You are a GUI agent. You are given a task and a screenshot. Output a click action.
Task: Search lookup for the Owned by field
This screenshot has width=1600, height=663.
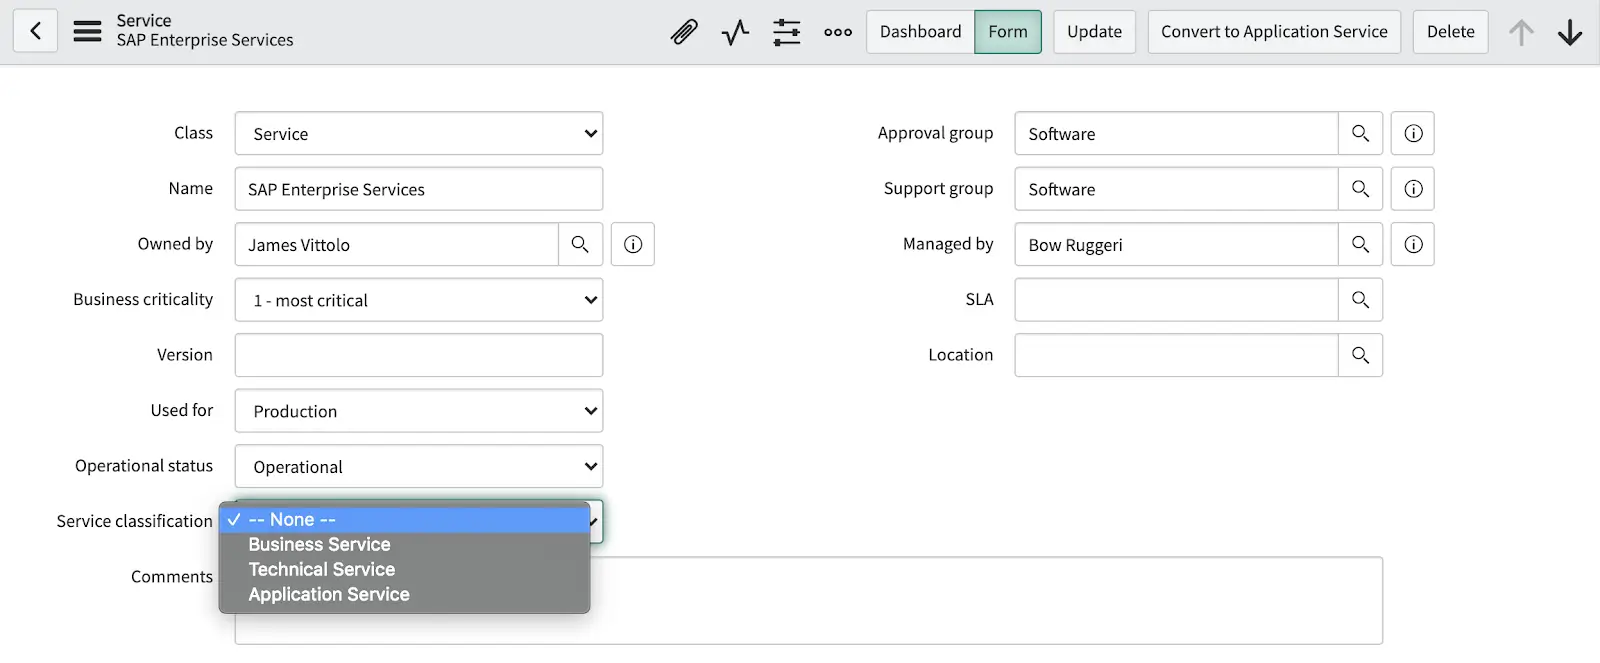click(580, 244)
